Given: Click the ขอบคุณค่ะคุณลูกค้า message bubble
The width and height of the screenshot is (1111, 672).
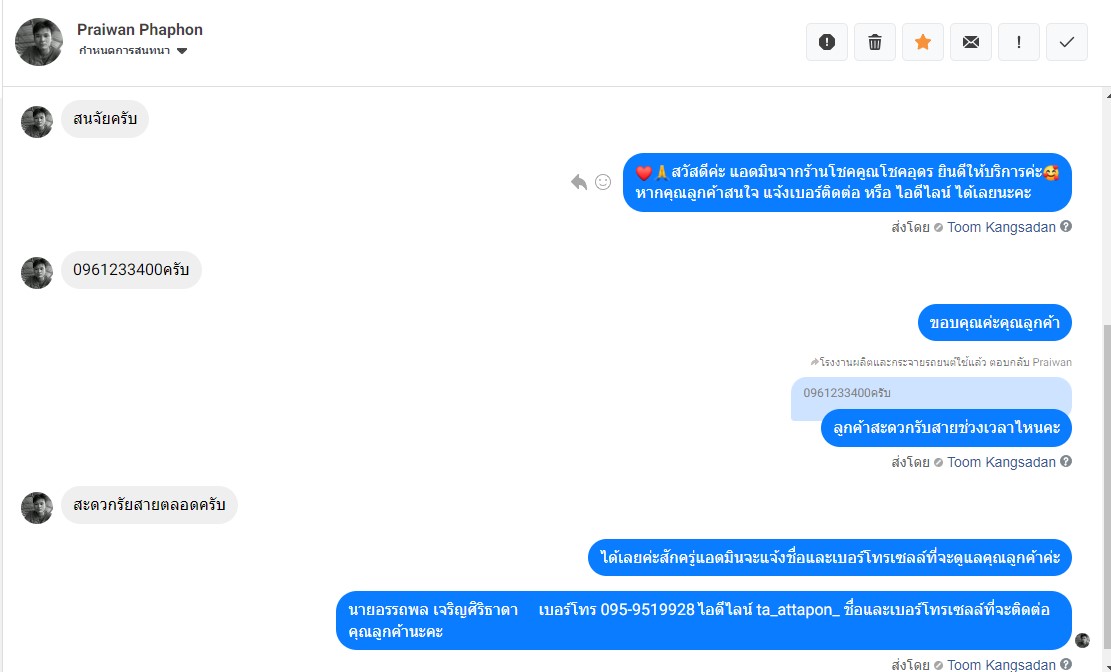Looking at the screenshot, I should (x=995, y=323).
